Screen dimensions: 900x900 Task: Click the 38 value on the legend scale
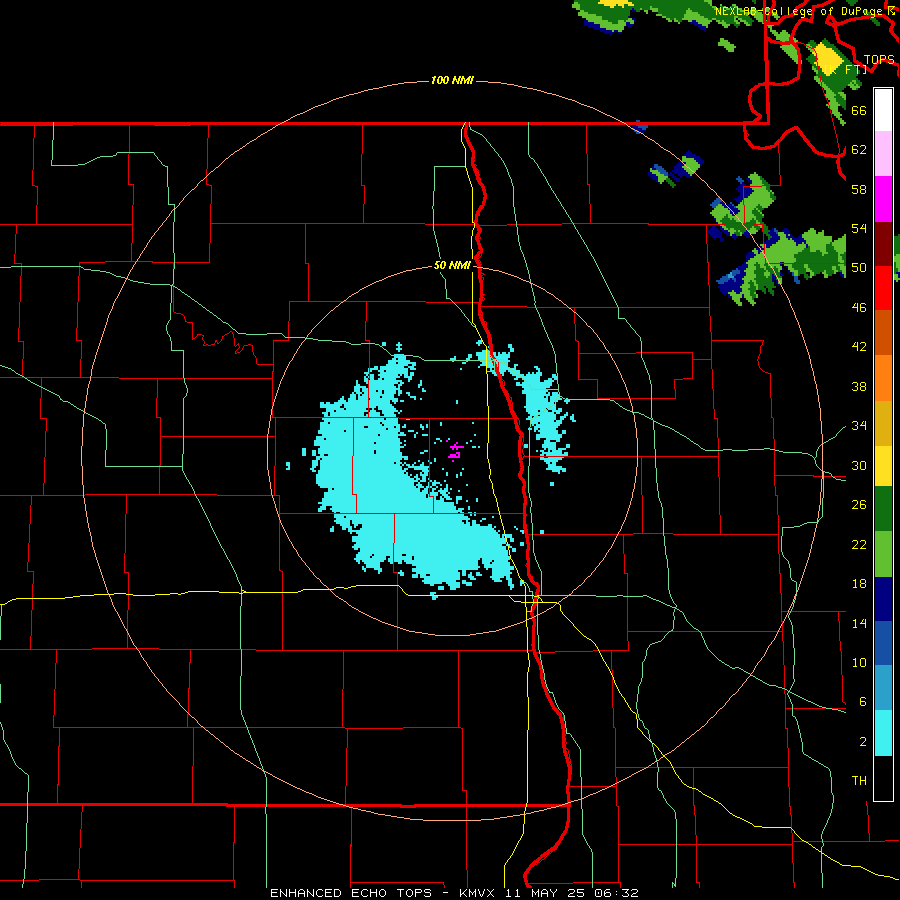click(x=859, y=386)
